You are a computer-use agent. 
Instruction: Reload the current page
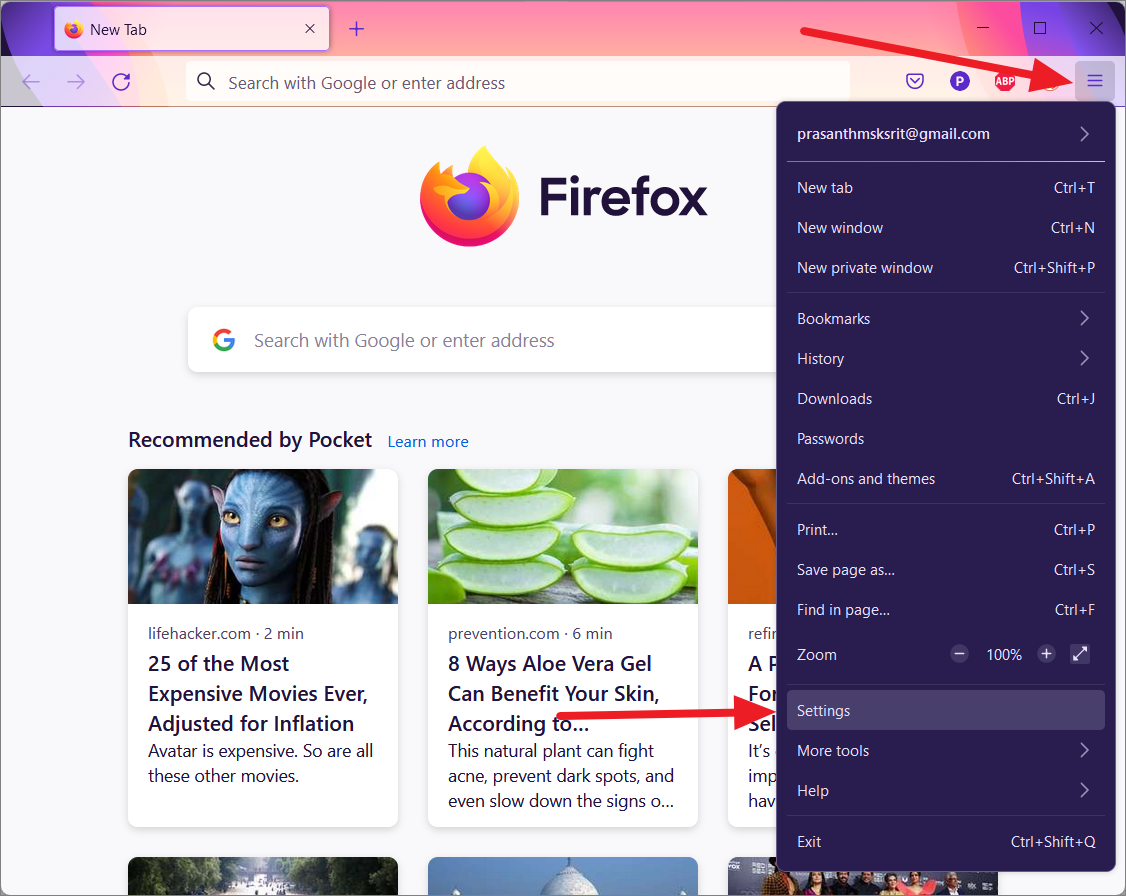121,82
